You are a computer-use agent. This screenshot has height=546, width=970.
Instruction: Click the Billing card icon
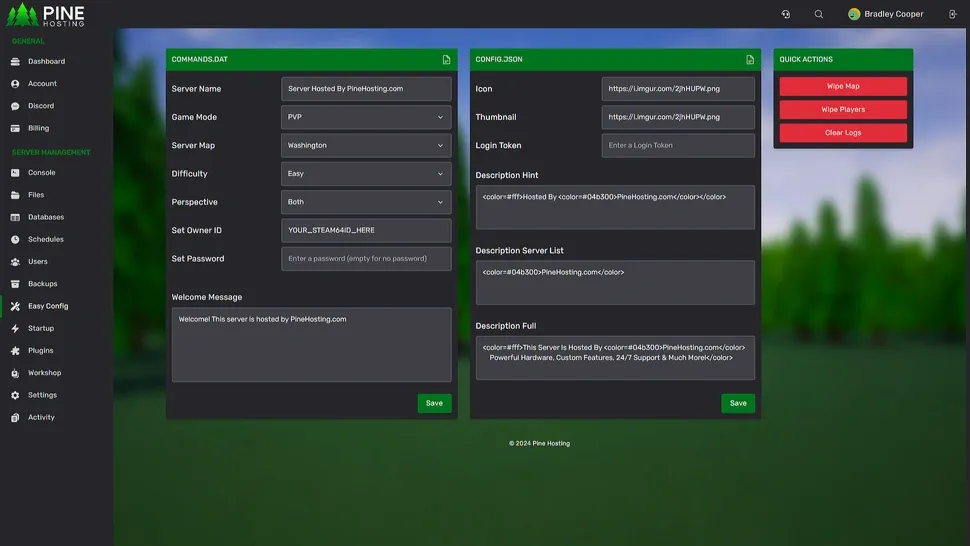point(15,128)
